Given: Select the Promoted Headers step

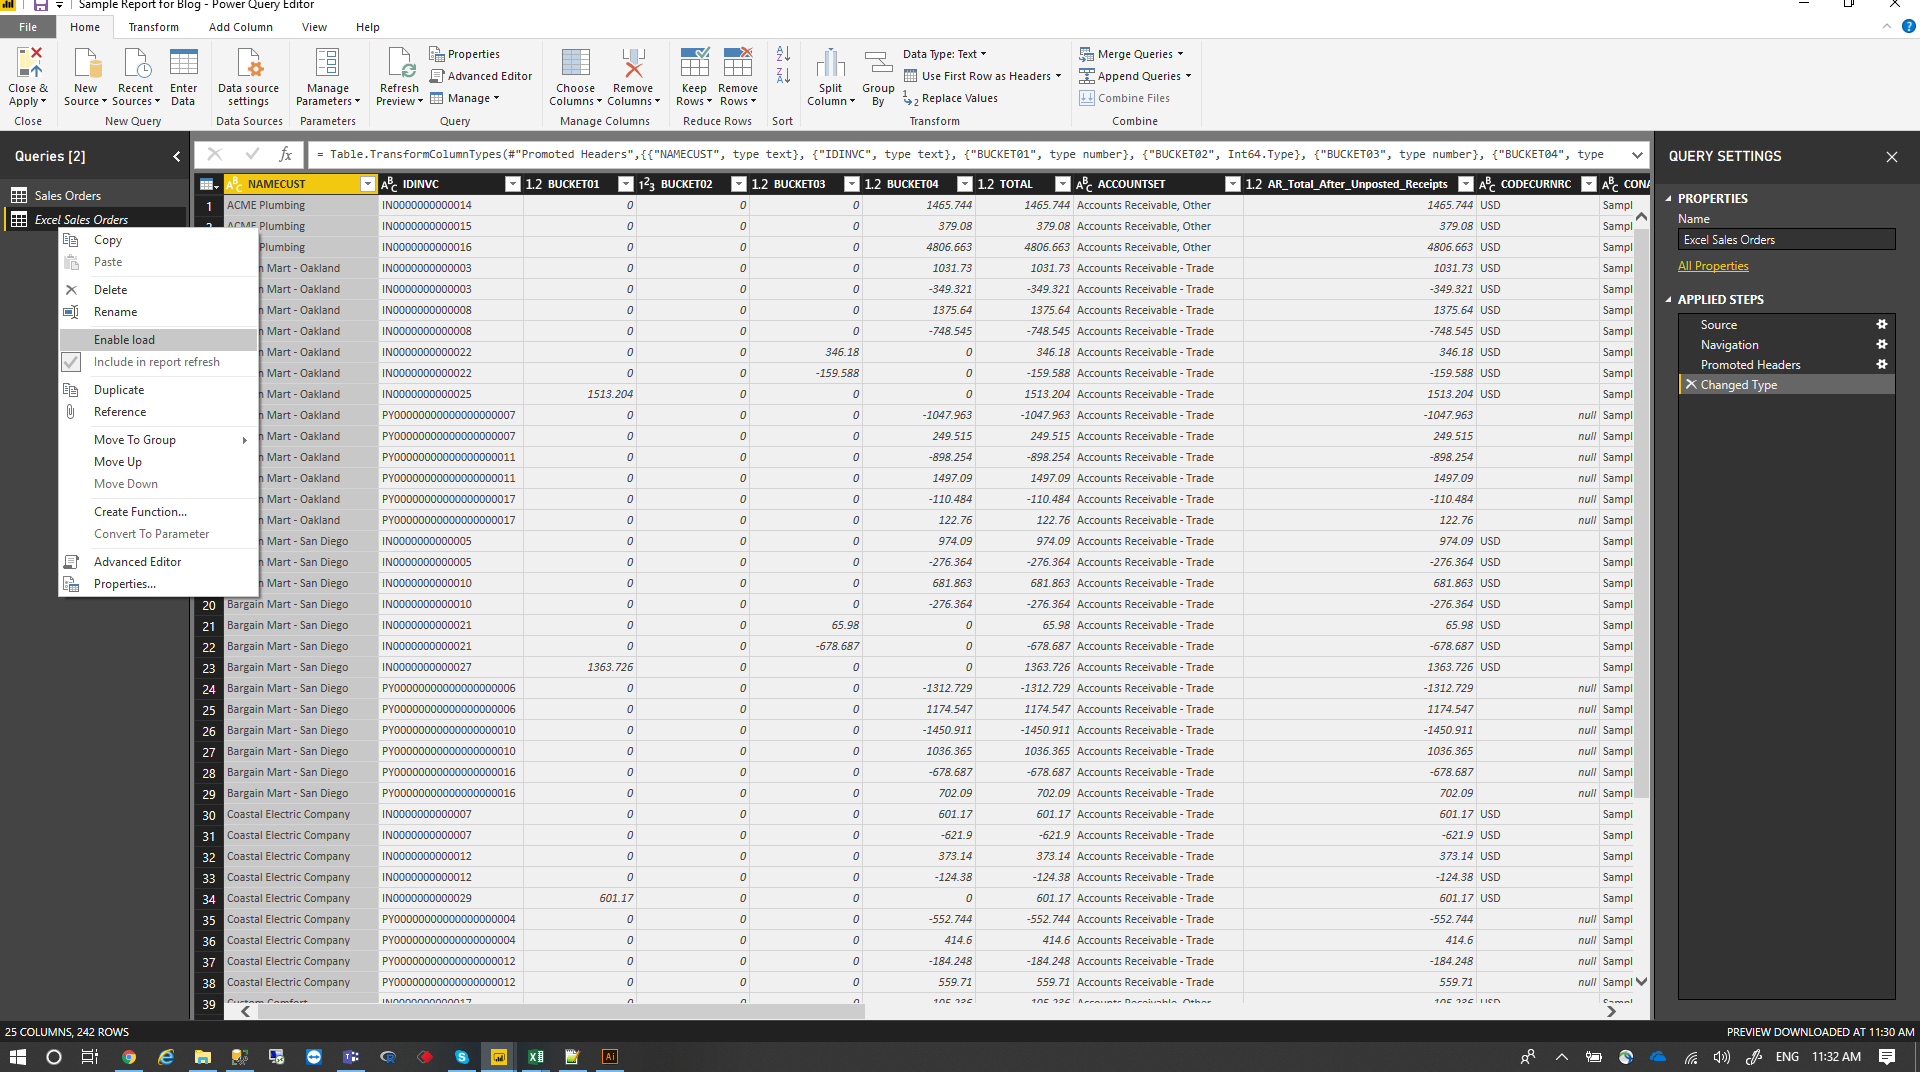Looking at the screenshot, I should click(1785, 365).
